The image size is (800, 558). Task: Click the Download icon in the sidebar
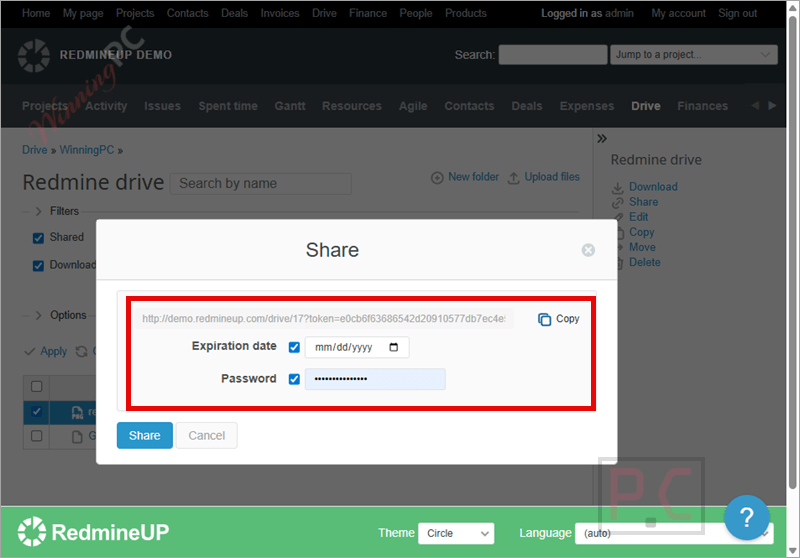pyautogui.click(x=617, y=187)
